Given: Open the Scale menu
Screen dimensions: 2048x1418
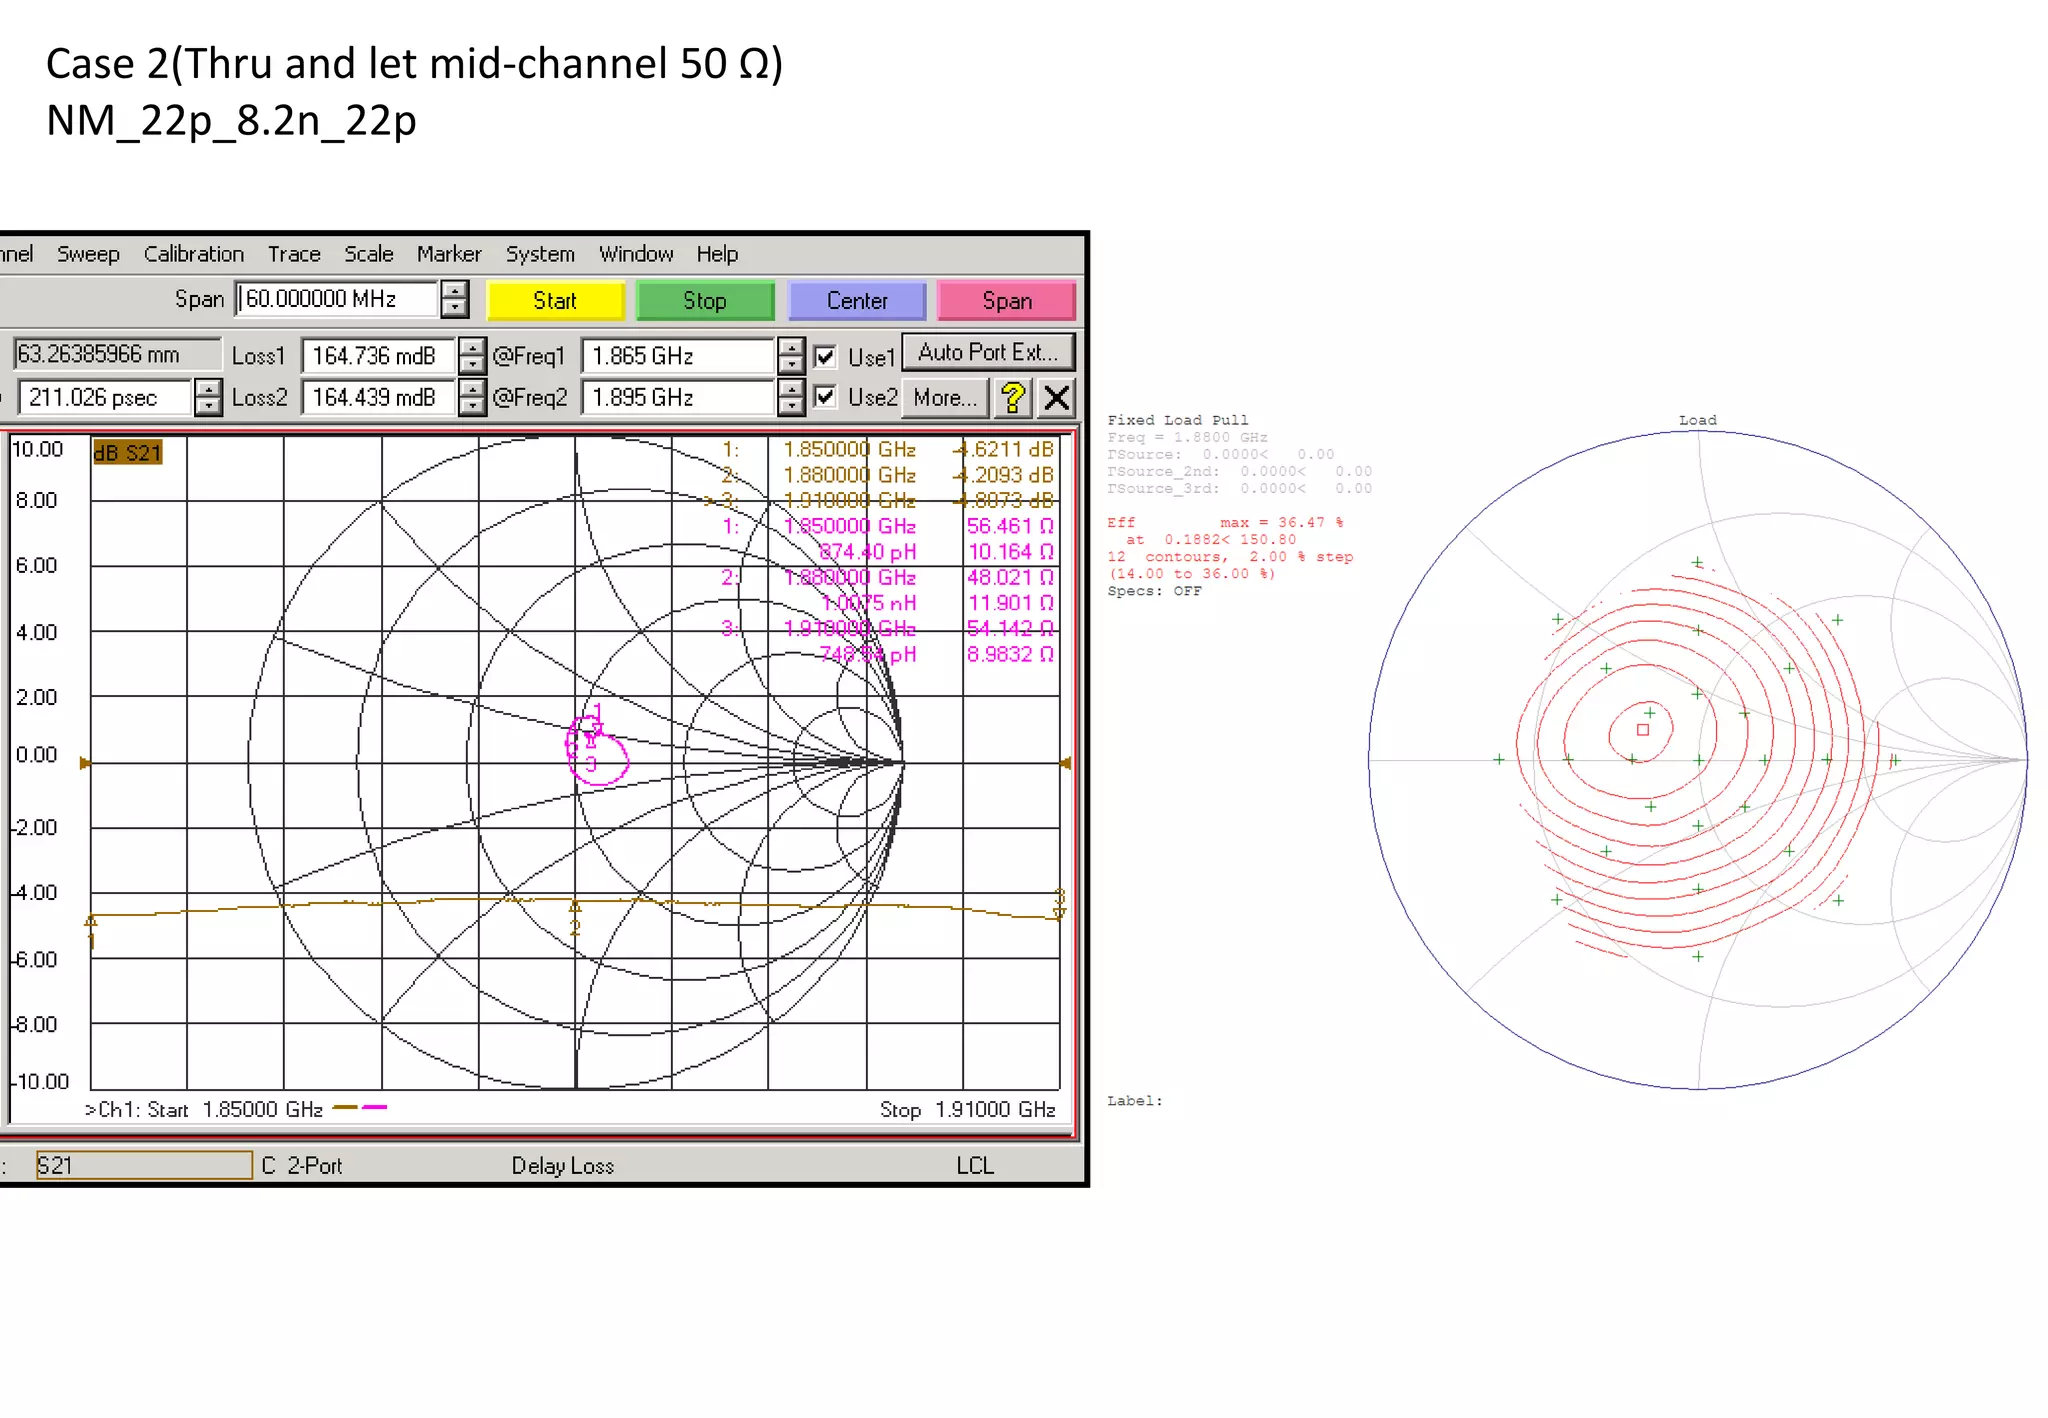Looking at the screenshot, I should [x=369, y=254].
